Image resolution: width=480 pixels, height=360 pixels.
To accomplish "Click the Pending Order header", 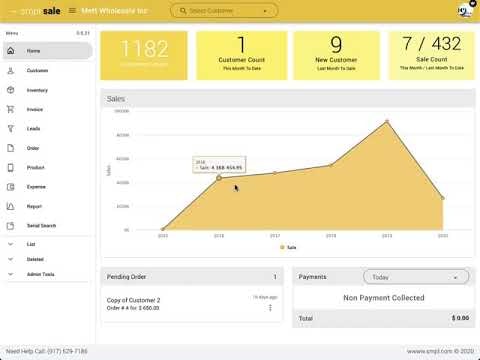I will [x=192, y=277].
